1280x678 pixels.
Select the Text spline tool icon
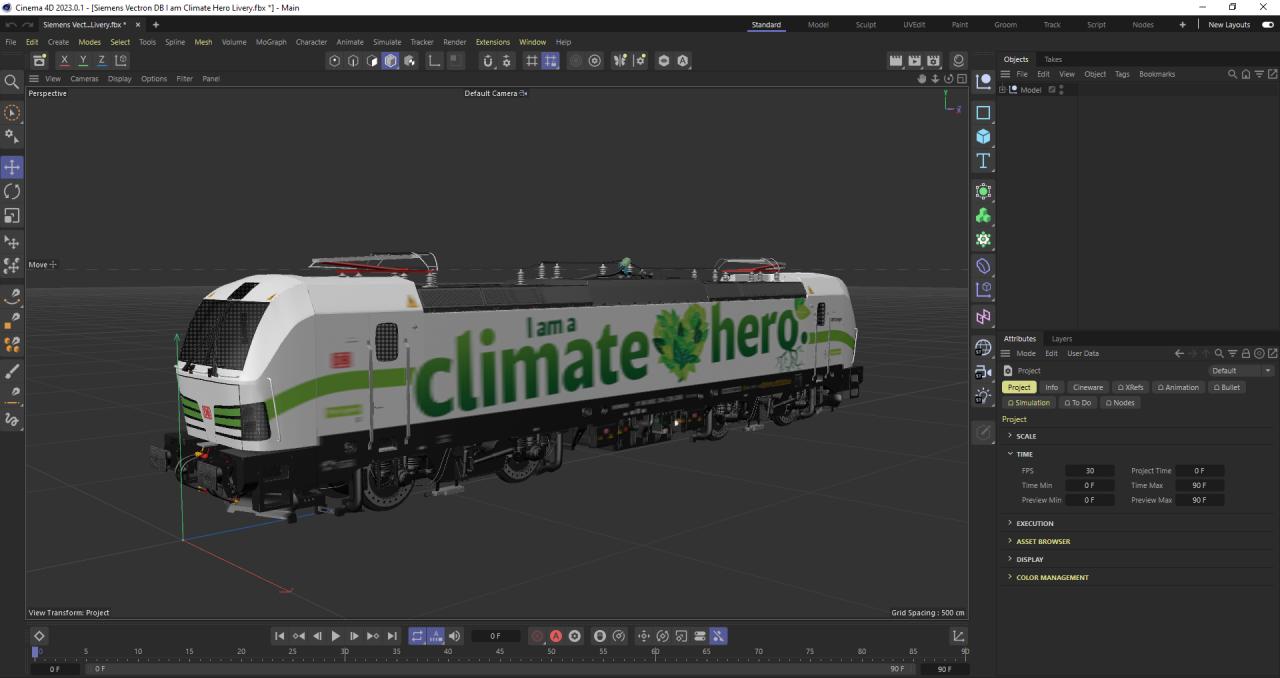983,161
